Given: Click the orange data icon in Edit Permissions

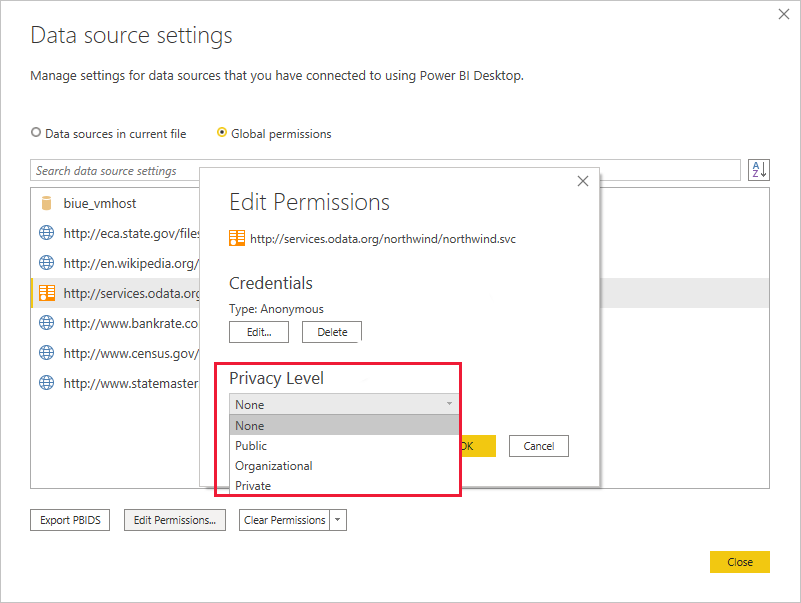Looking at the screenshot, I should [237, 239].
